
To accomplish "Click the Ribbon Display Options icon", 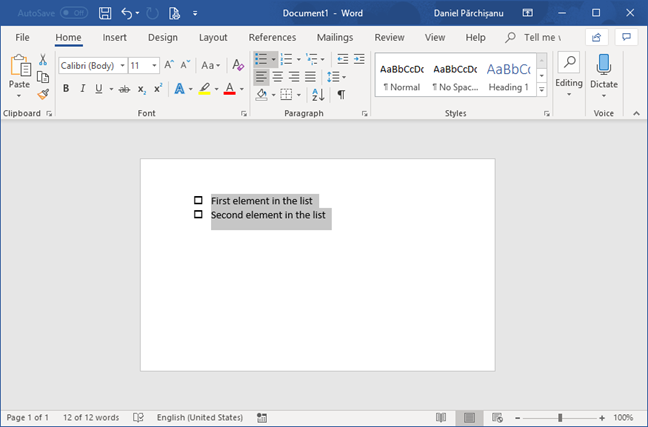I will [527, 13].
